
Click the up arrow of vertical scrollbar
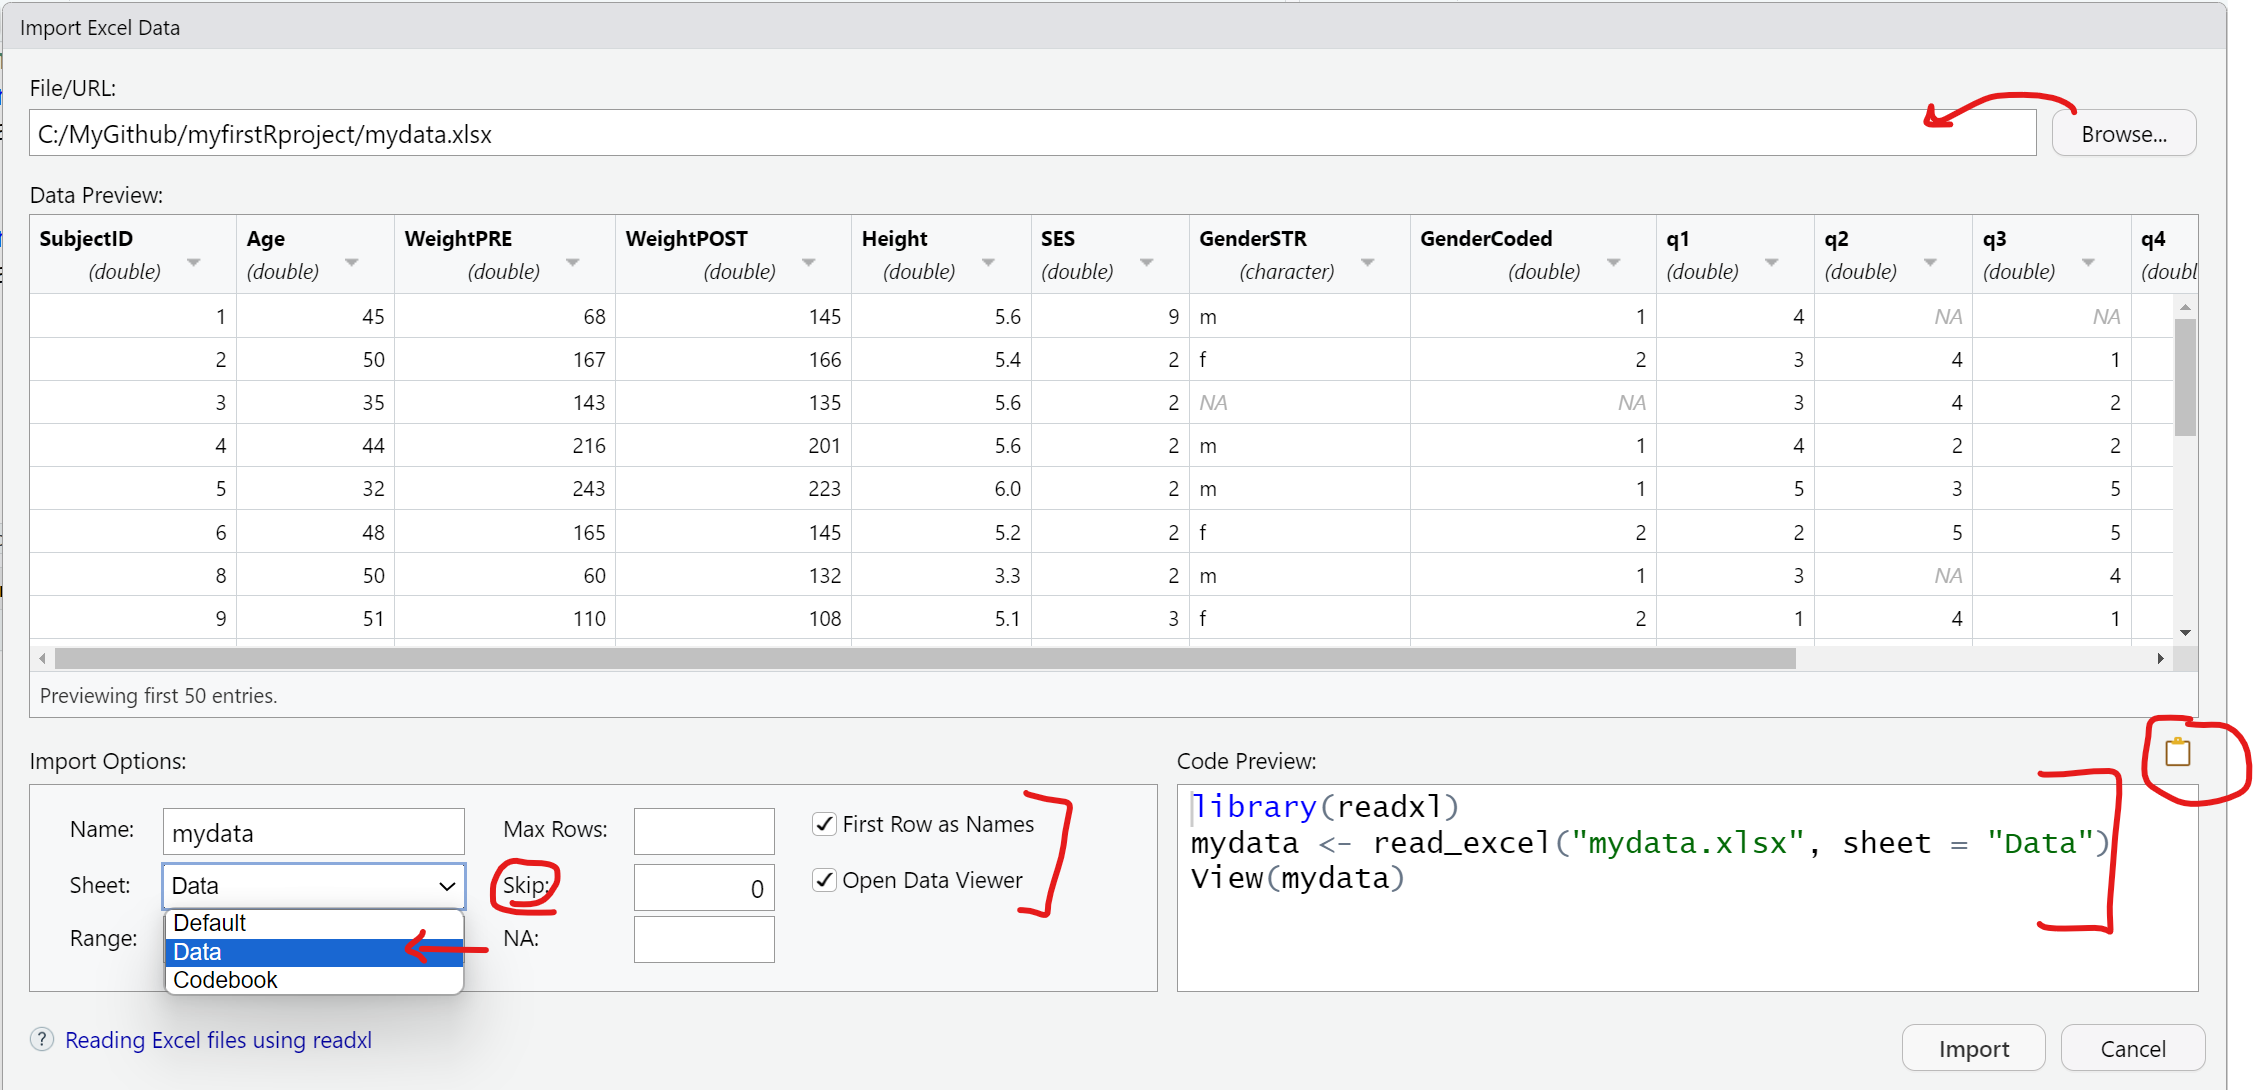[x=2185, y=307]
